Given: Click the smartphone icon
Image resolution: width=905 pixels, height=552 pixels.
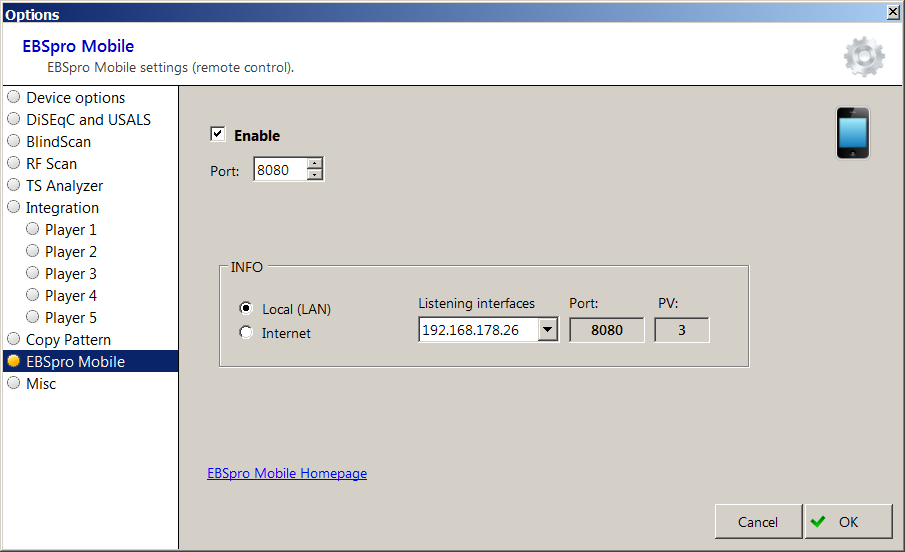Looking at the screenshot, I should [853, 133].
